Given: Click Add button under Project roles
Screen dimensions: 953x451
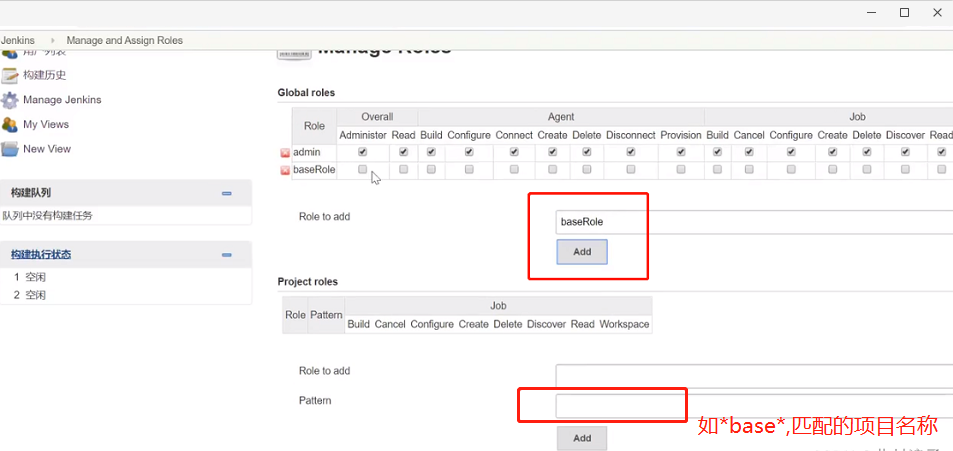Looking at the screenshot, I should (582, 438).
